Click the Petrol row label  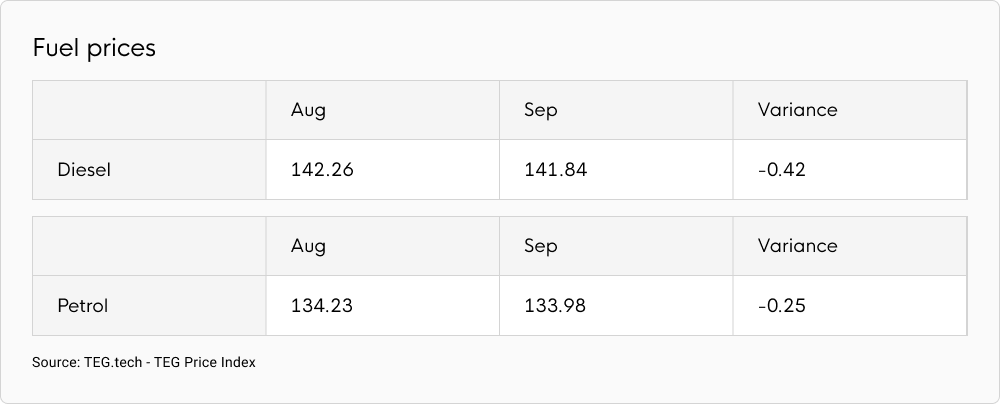(x=83, y=306)
